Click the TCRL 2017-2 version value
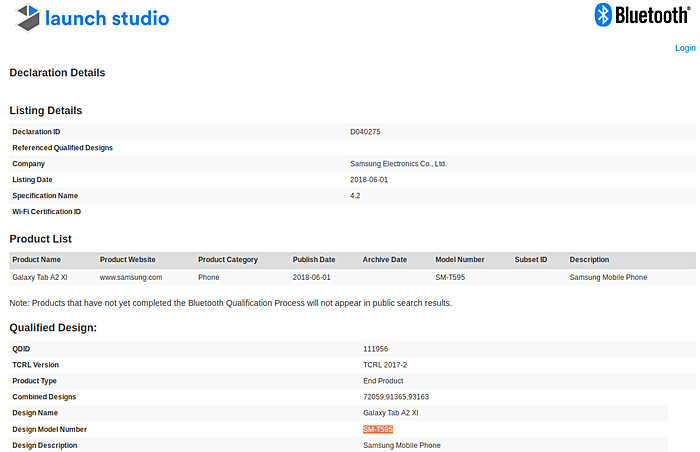Screen dimensions: 700x452 (x=384, y=365)
